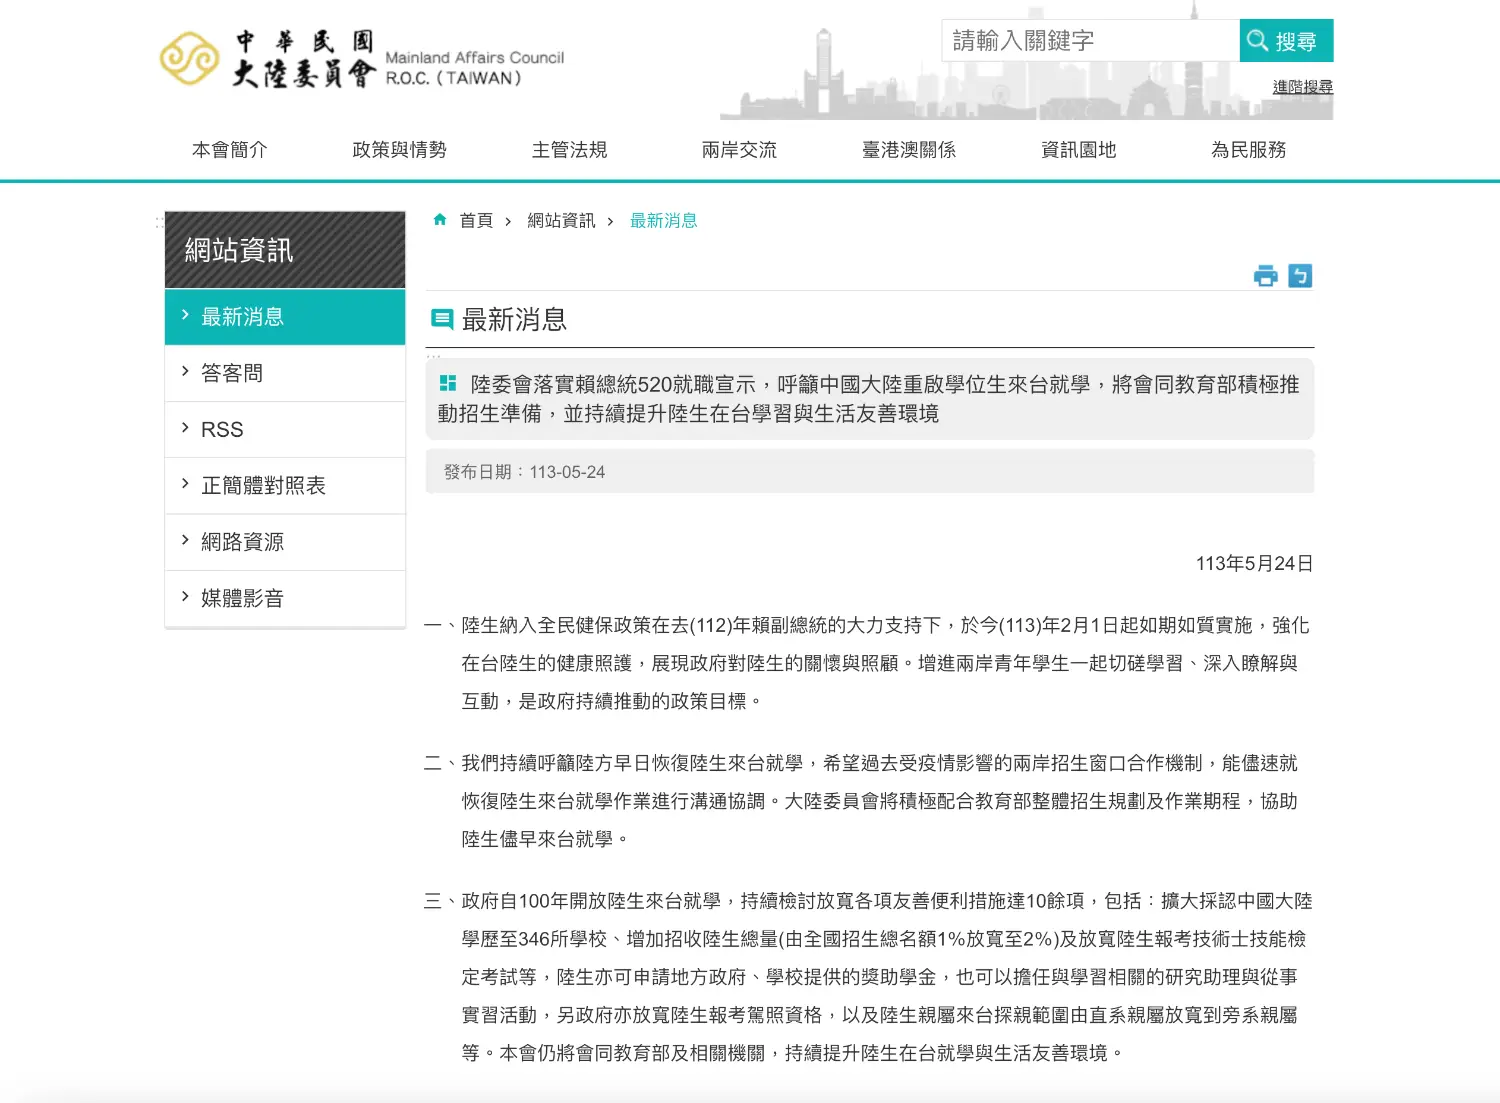Open the 進階搜尋 advanced search link

pos(1302,87)
